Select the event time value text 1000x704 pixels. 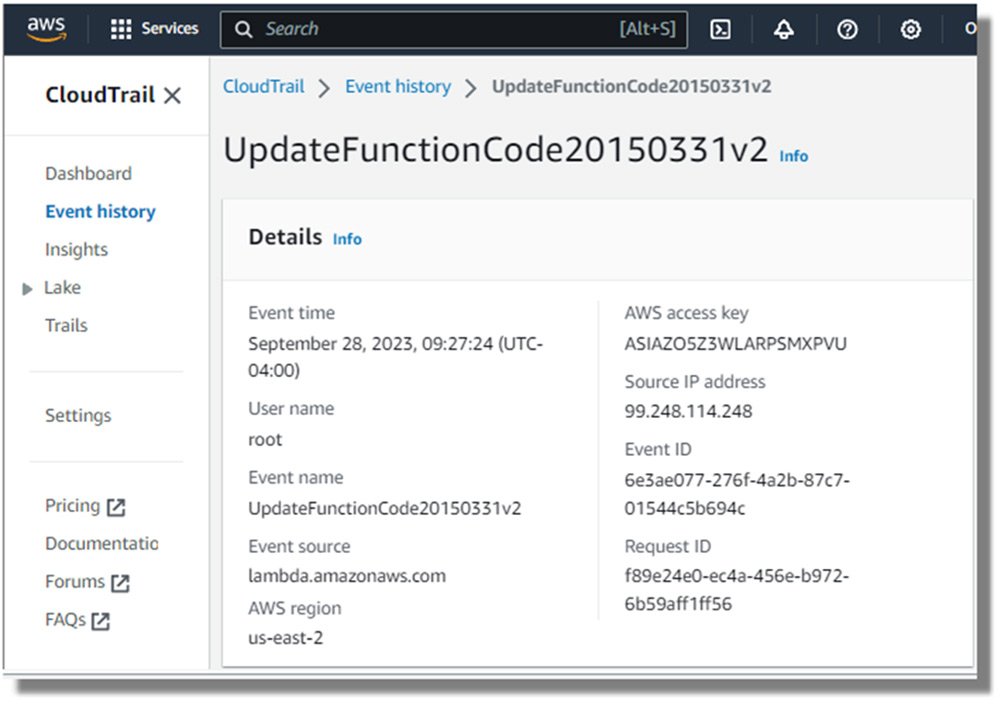[395, 357]
